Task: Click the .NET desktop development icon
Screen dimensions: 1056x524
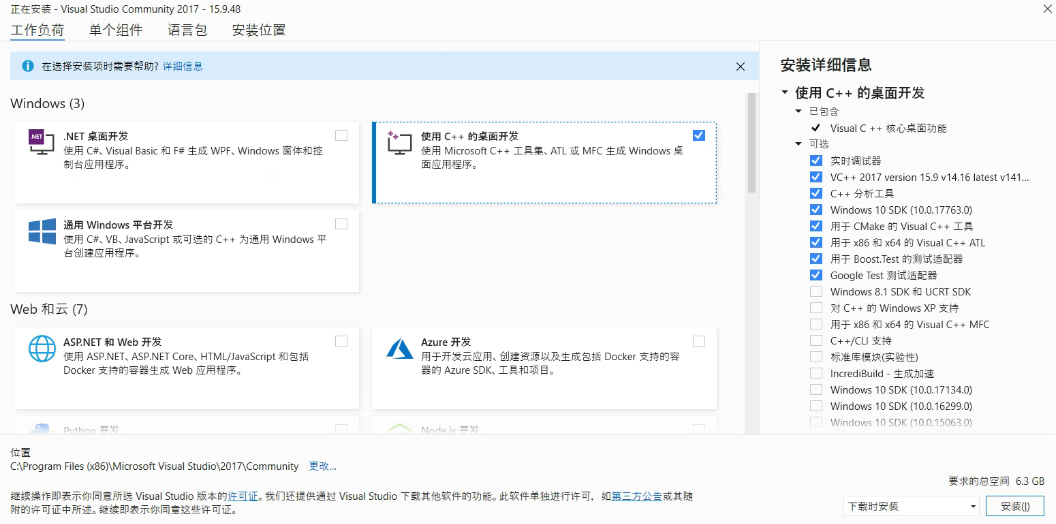Action: [41, 142]
